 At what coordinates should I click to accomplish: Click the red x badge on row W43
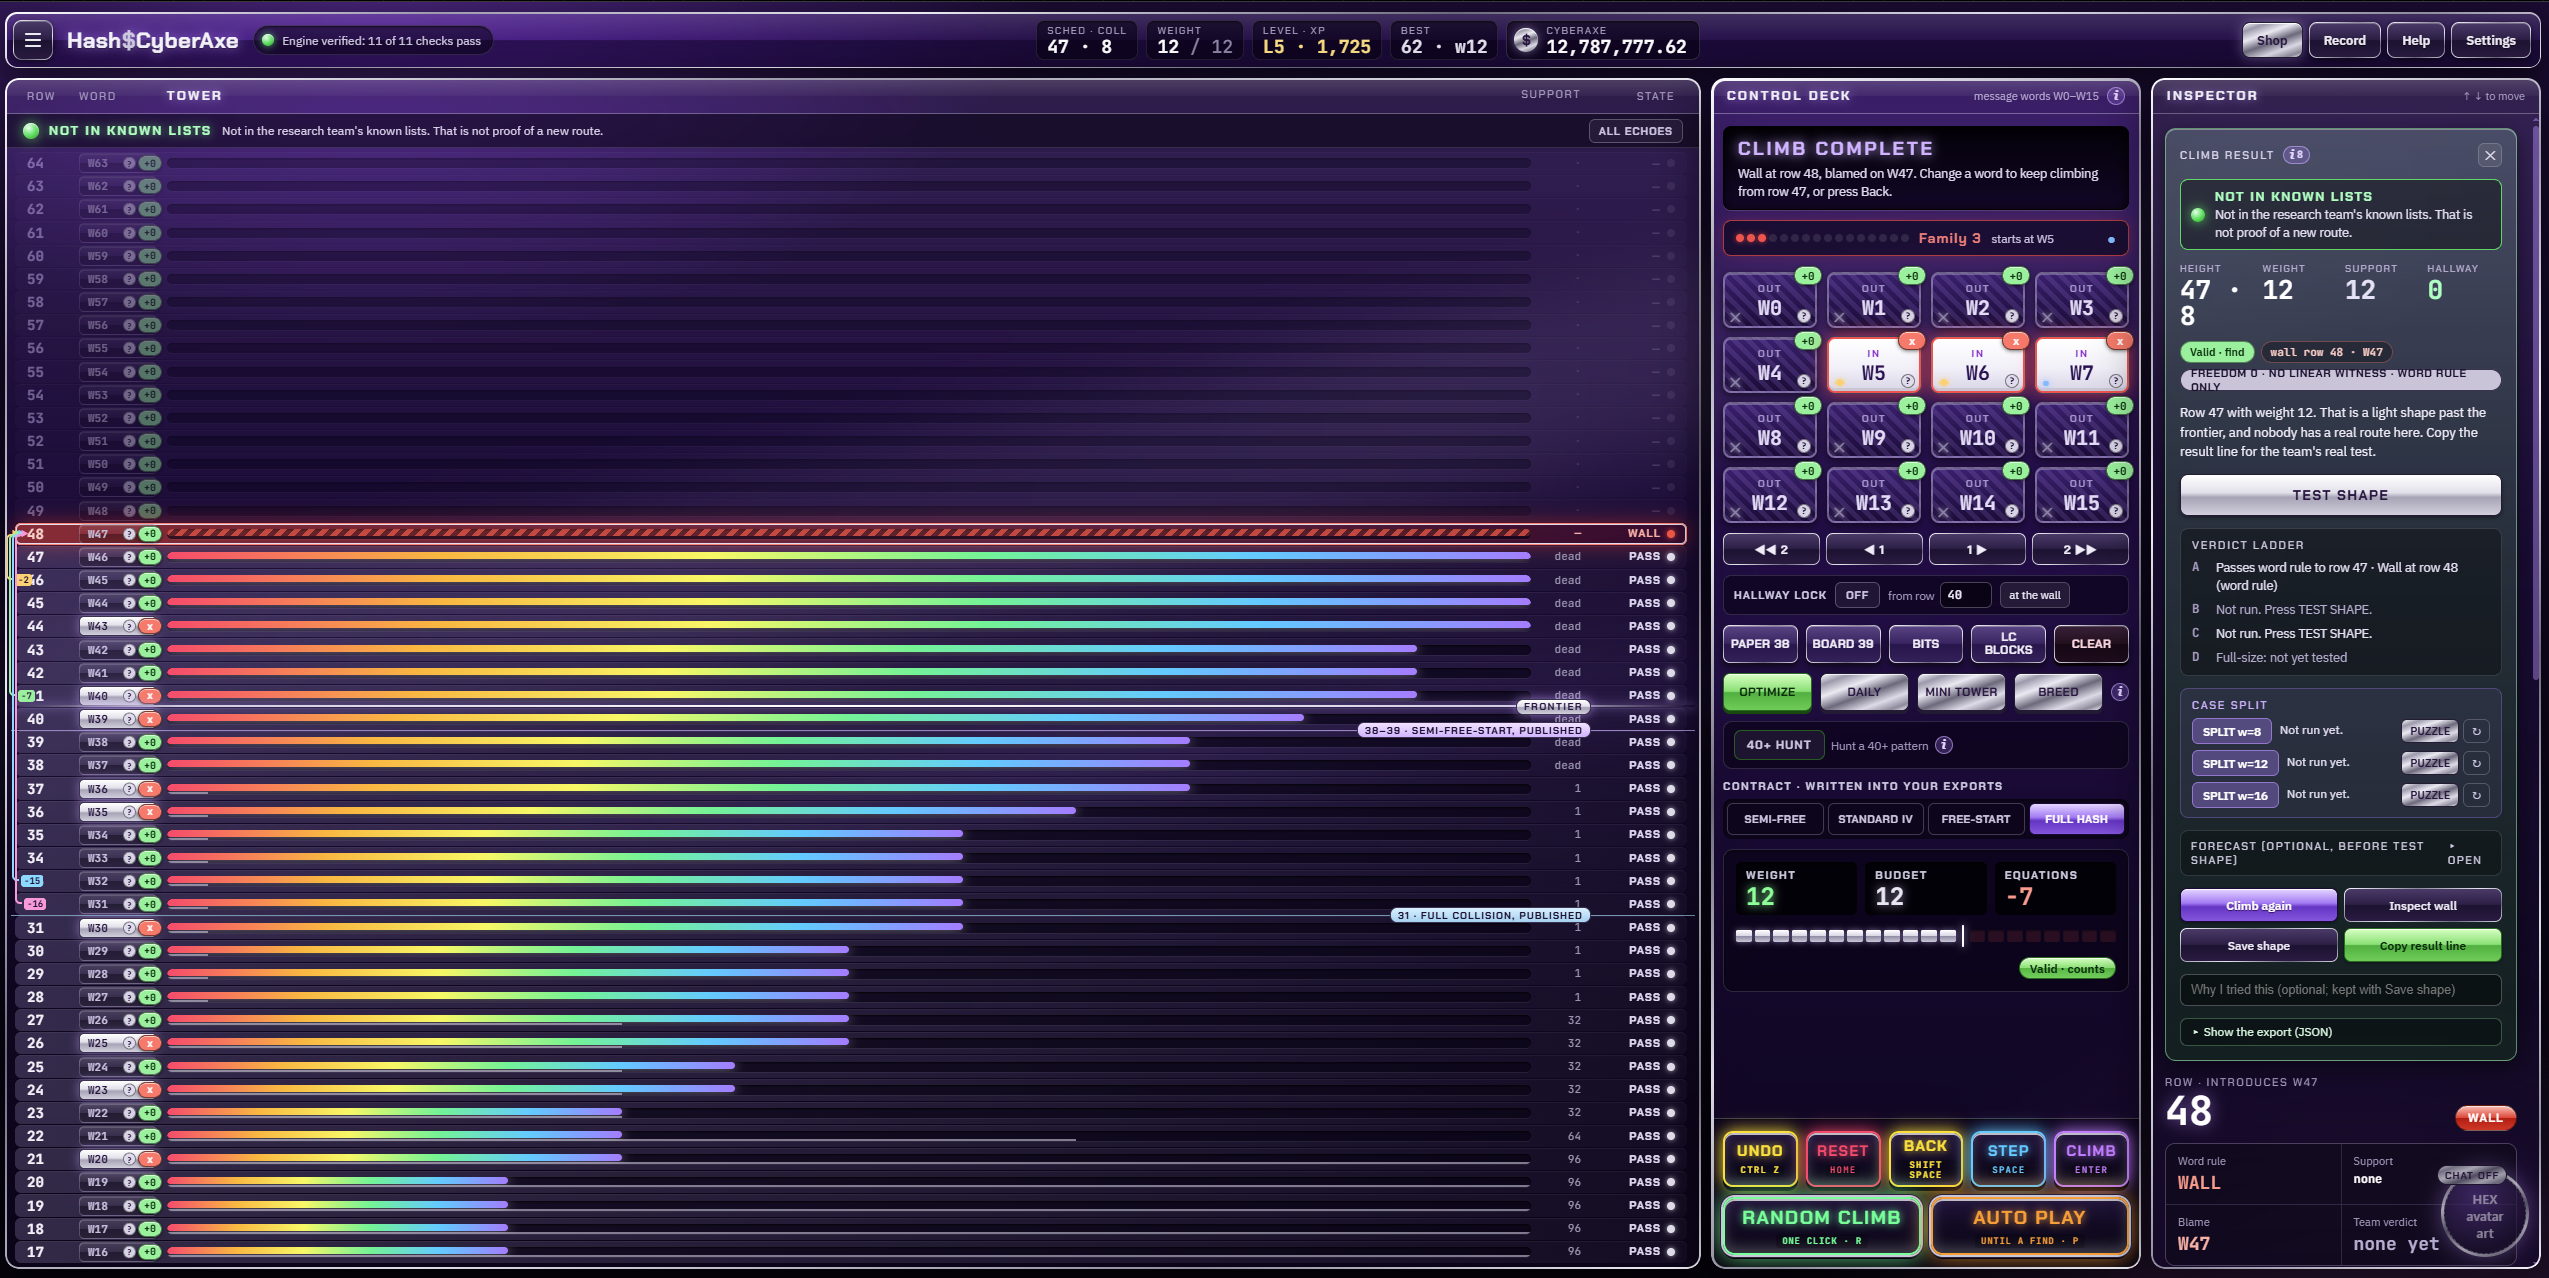150,627
